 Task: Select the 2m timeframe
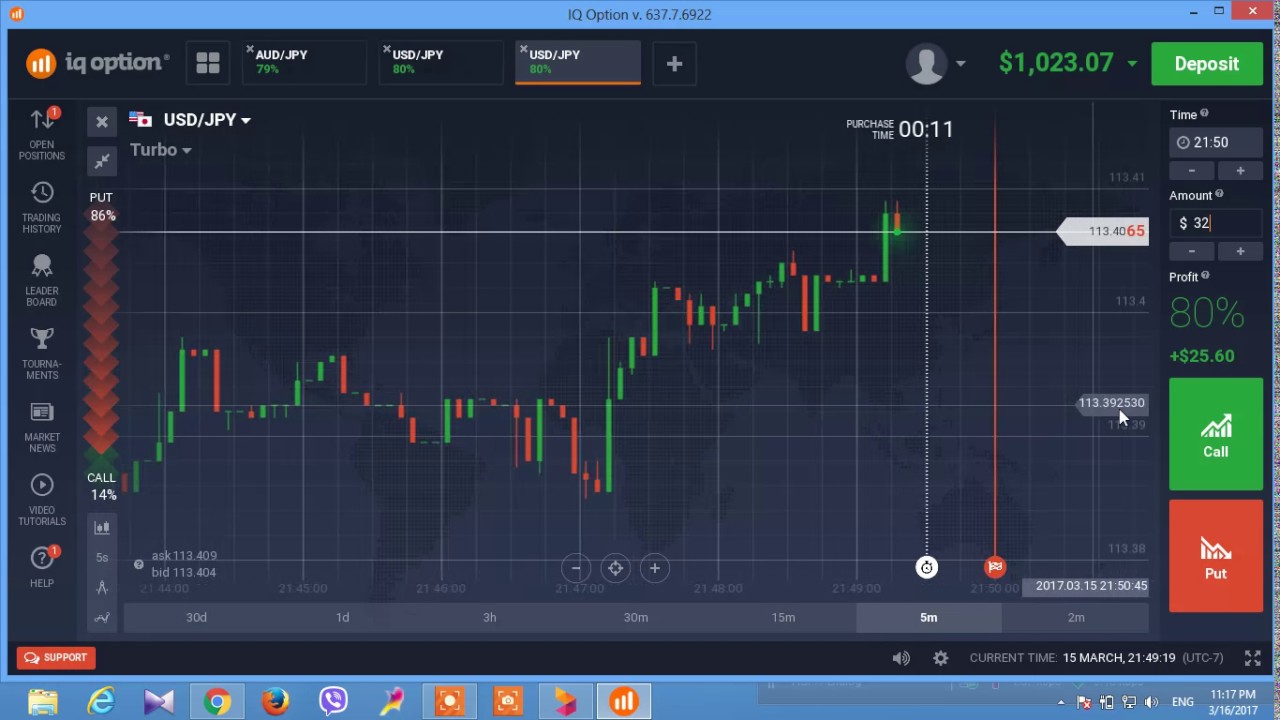pyautogui.click(x=1076, y=618)
